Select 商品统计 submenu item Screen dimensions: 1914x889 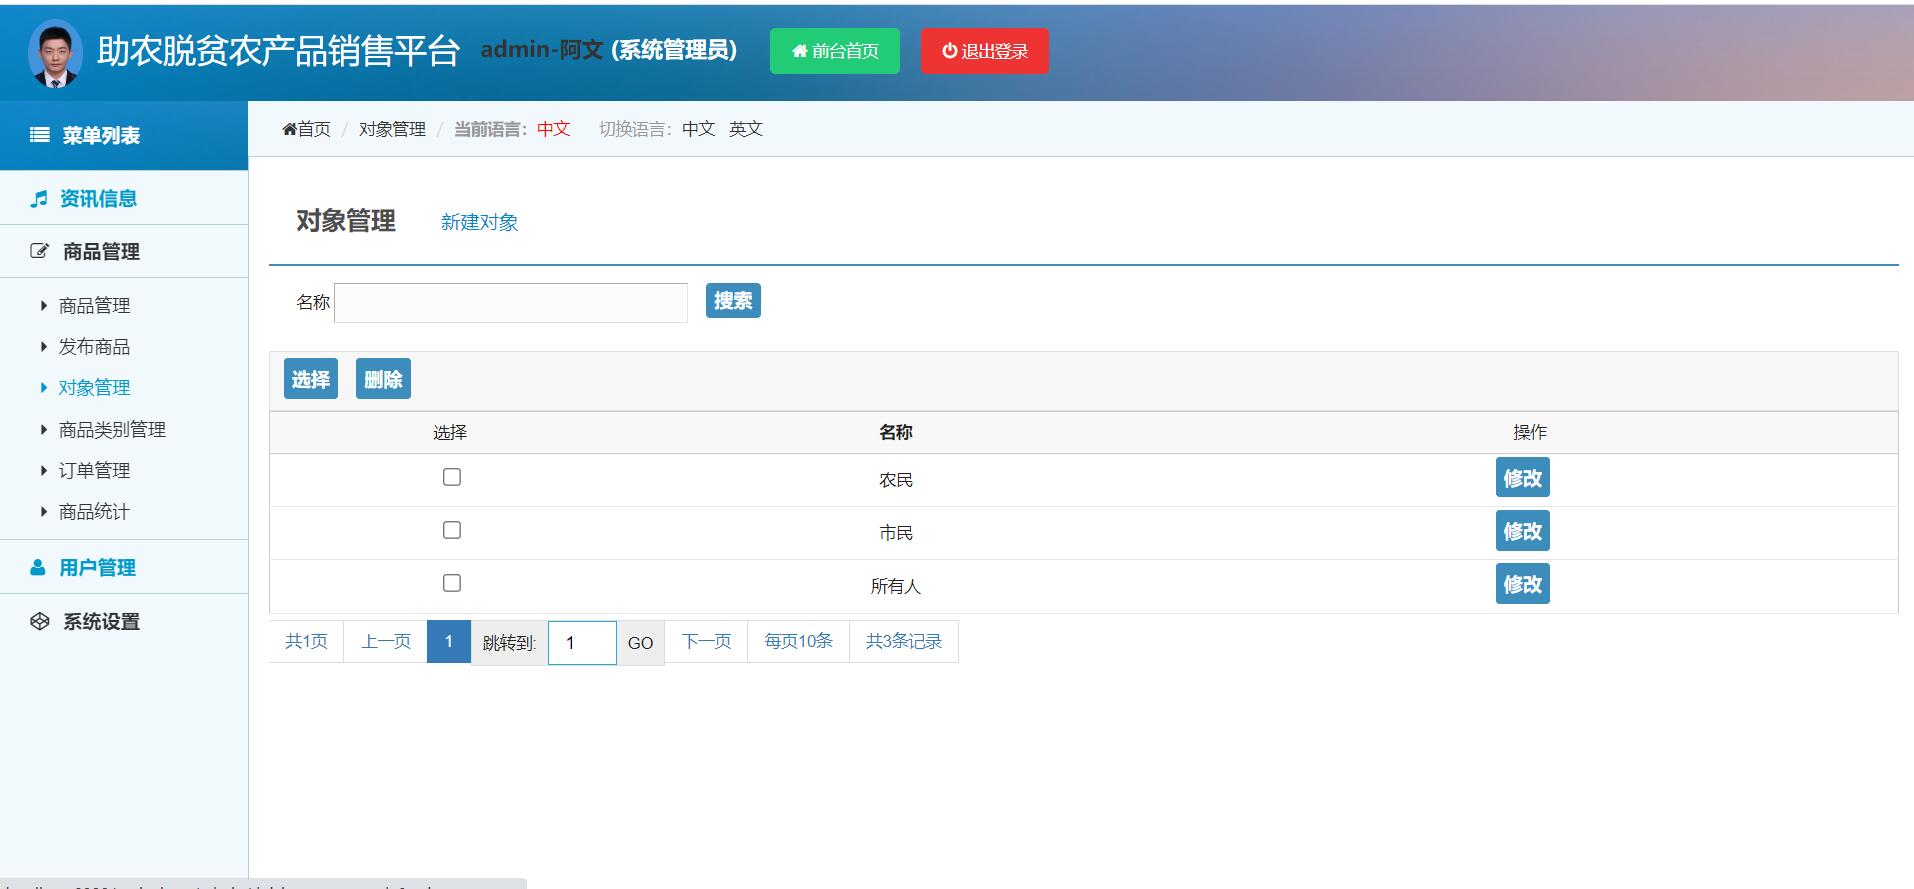(94, 511)
